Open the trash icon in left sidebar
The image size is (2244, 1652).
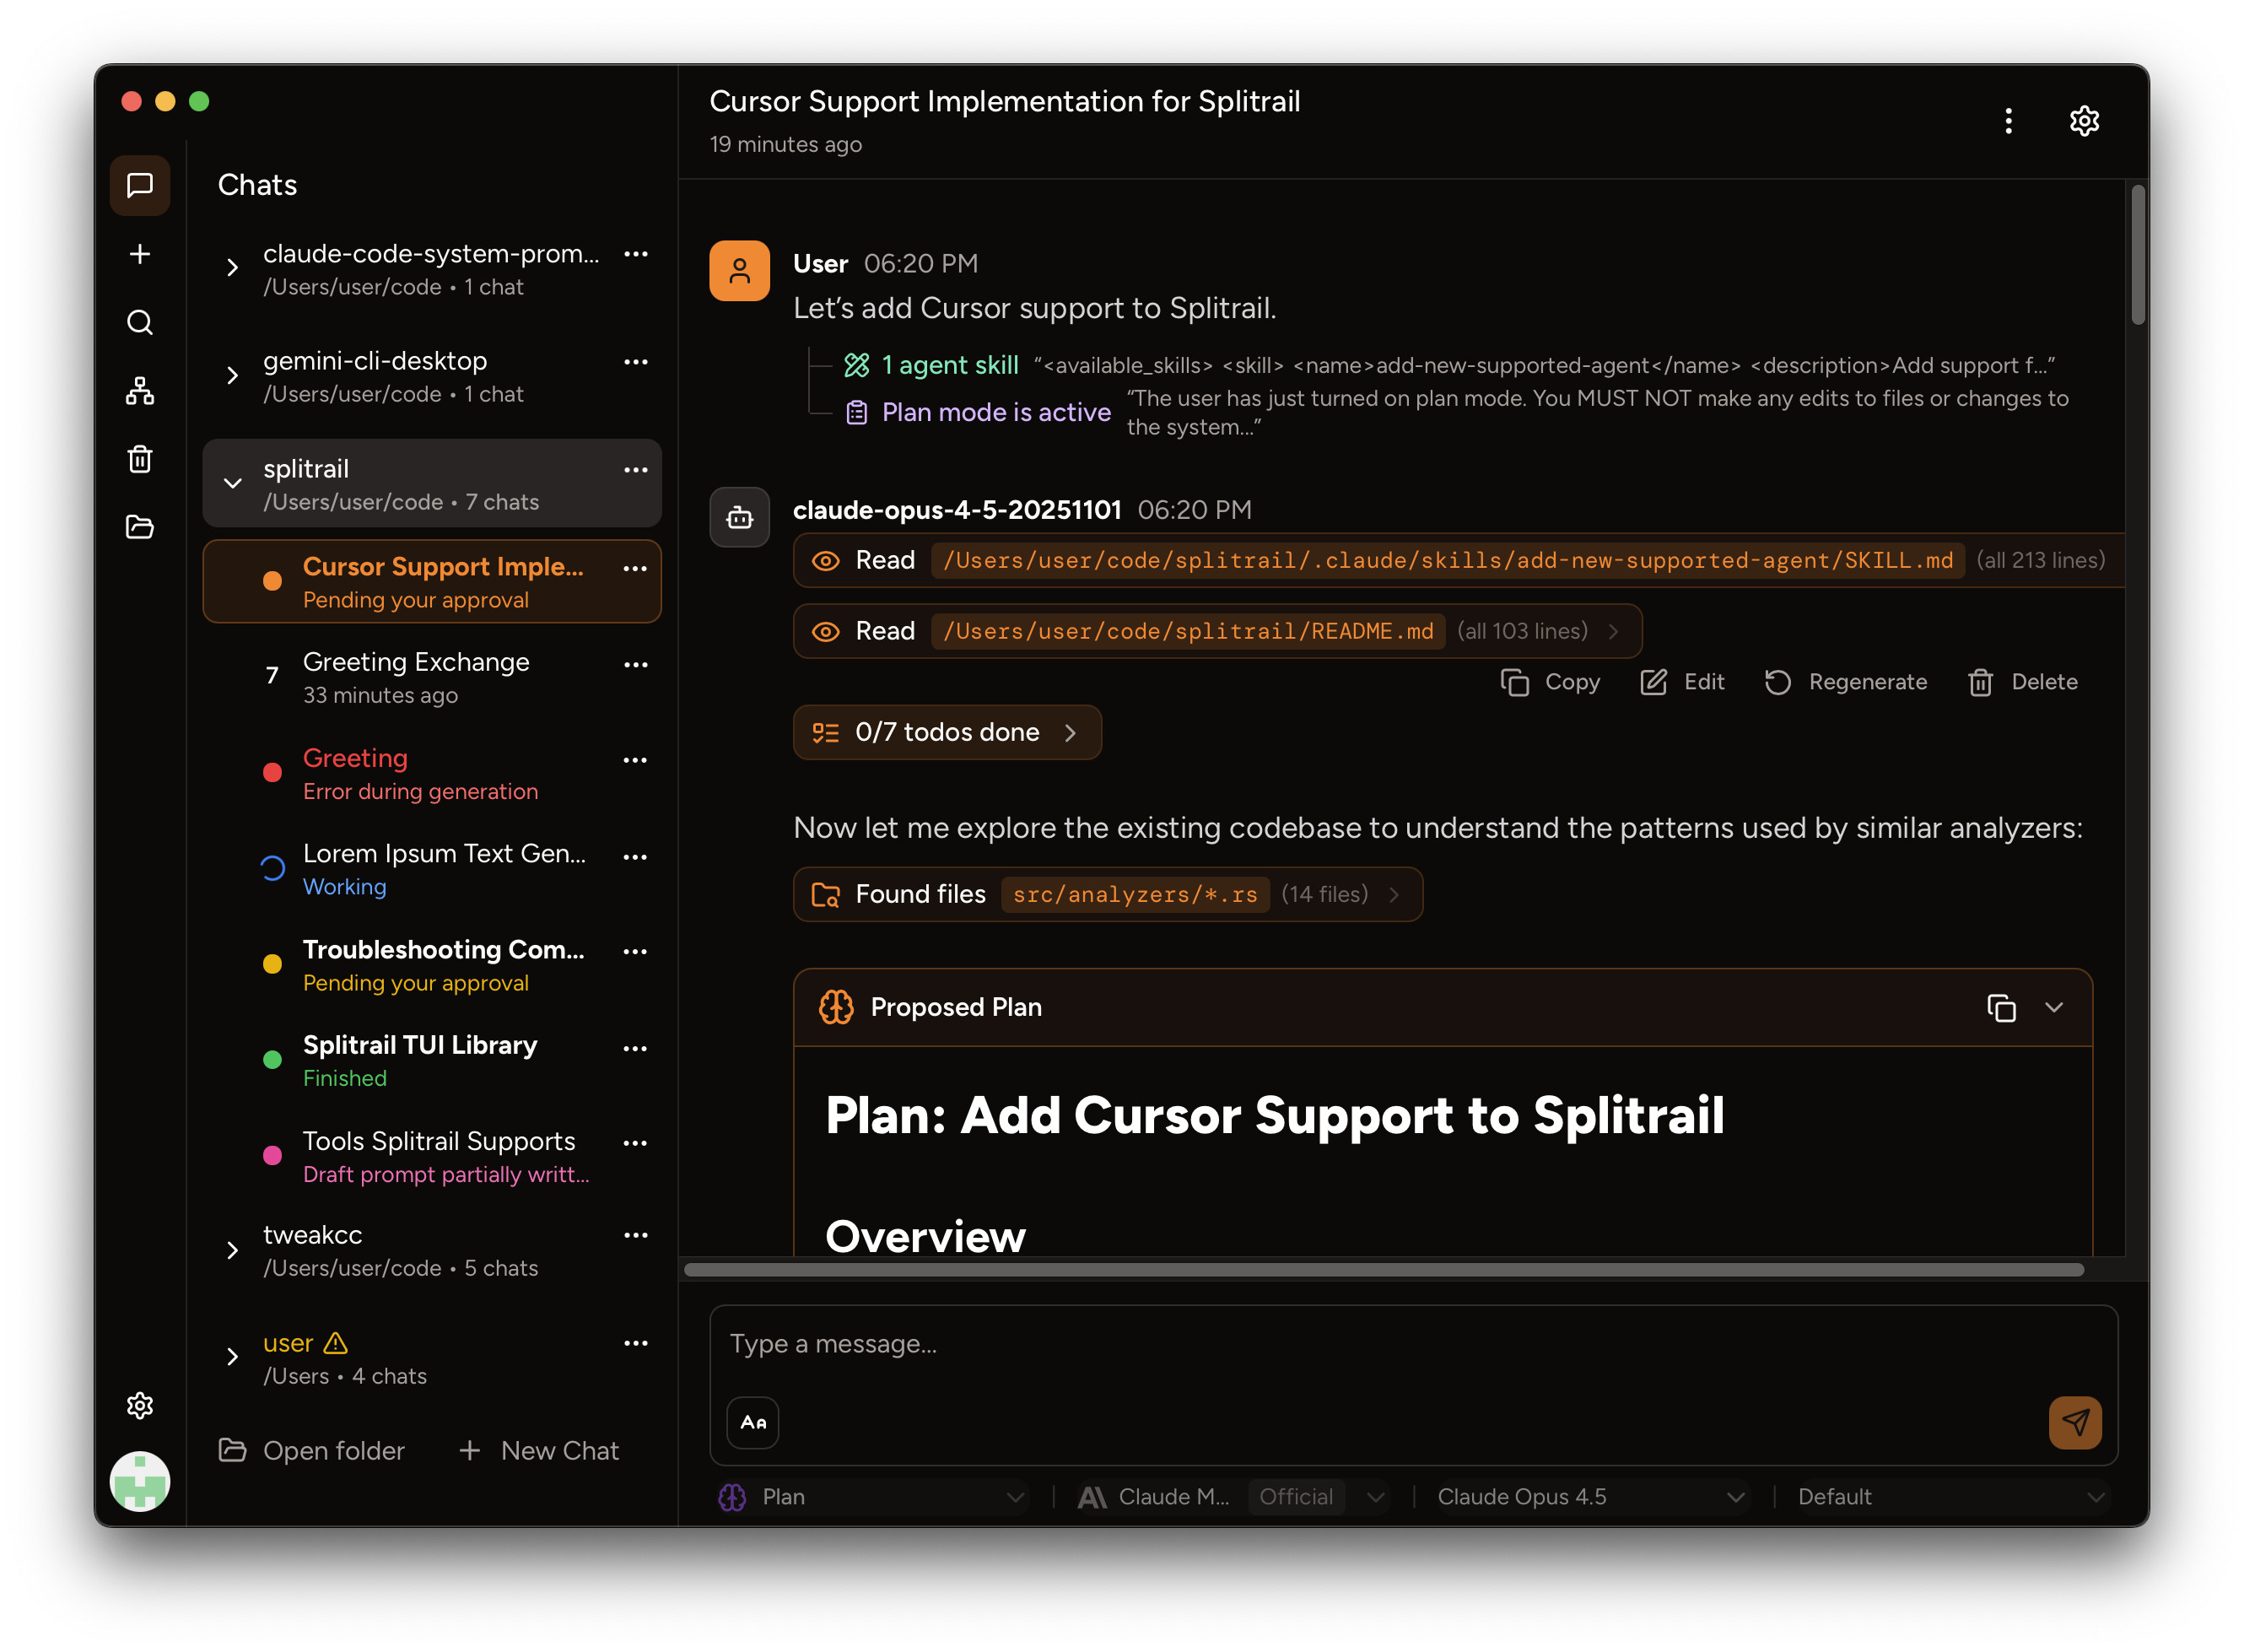(140, 459)
